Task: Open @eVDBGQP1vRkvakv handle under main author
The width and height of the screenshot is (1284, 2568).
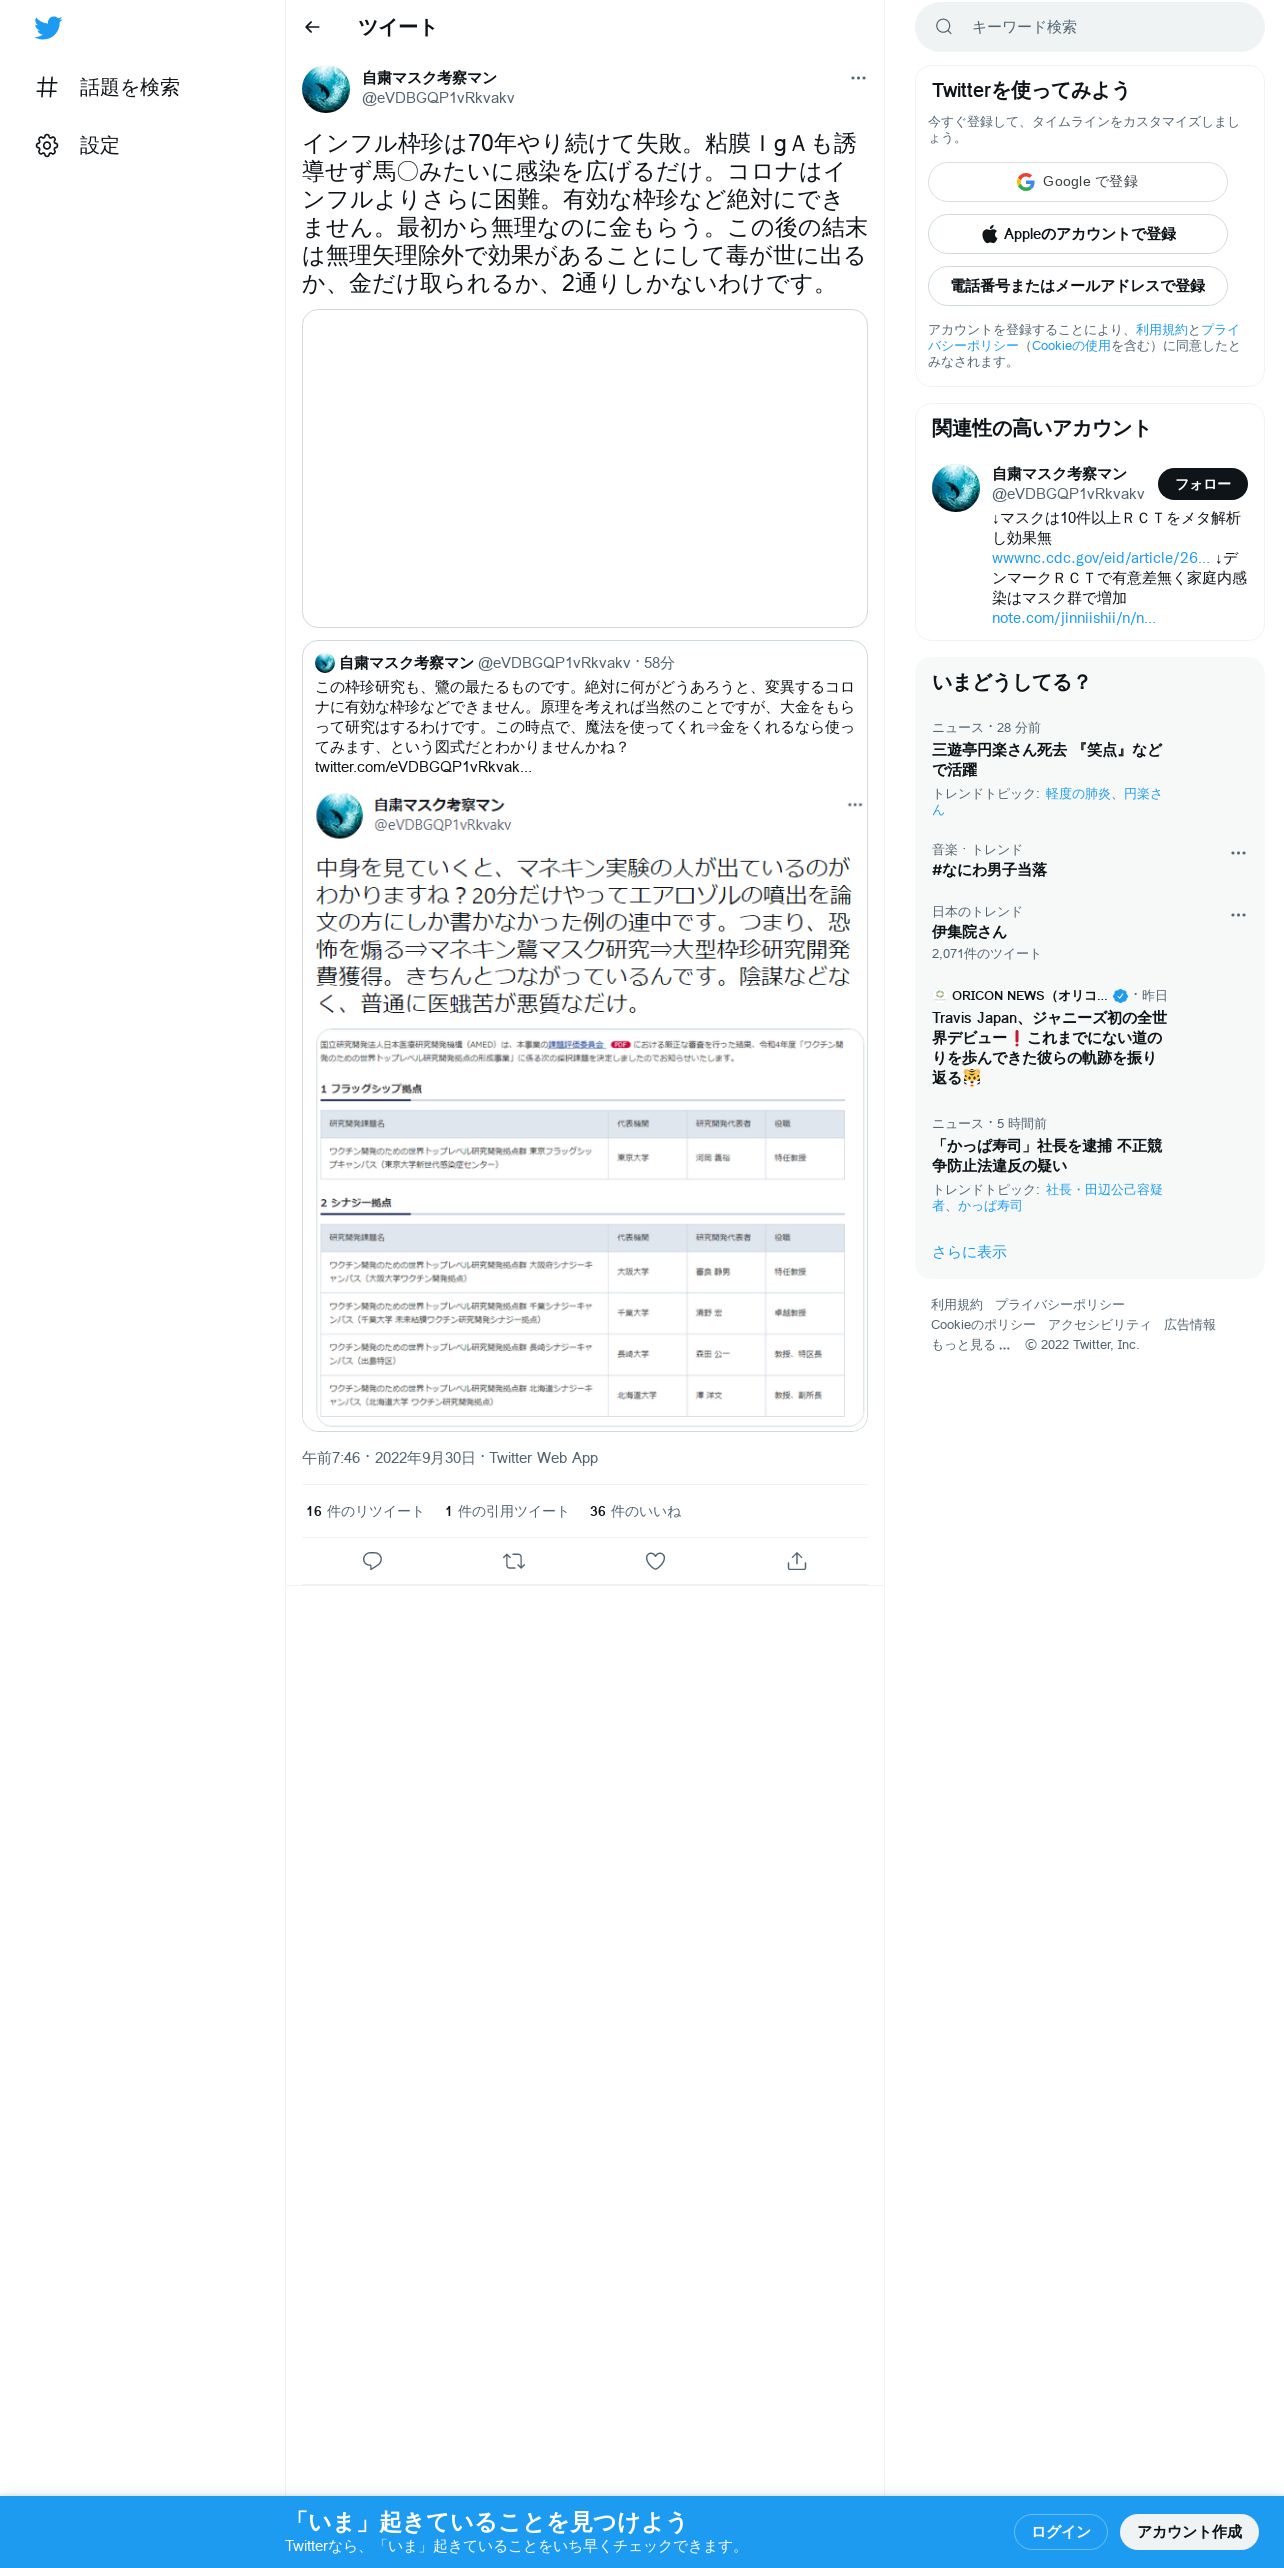Action: (438, 98)
